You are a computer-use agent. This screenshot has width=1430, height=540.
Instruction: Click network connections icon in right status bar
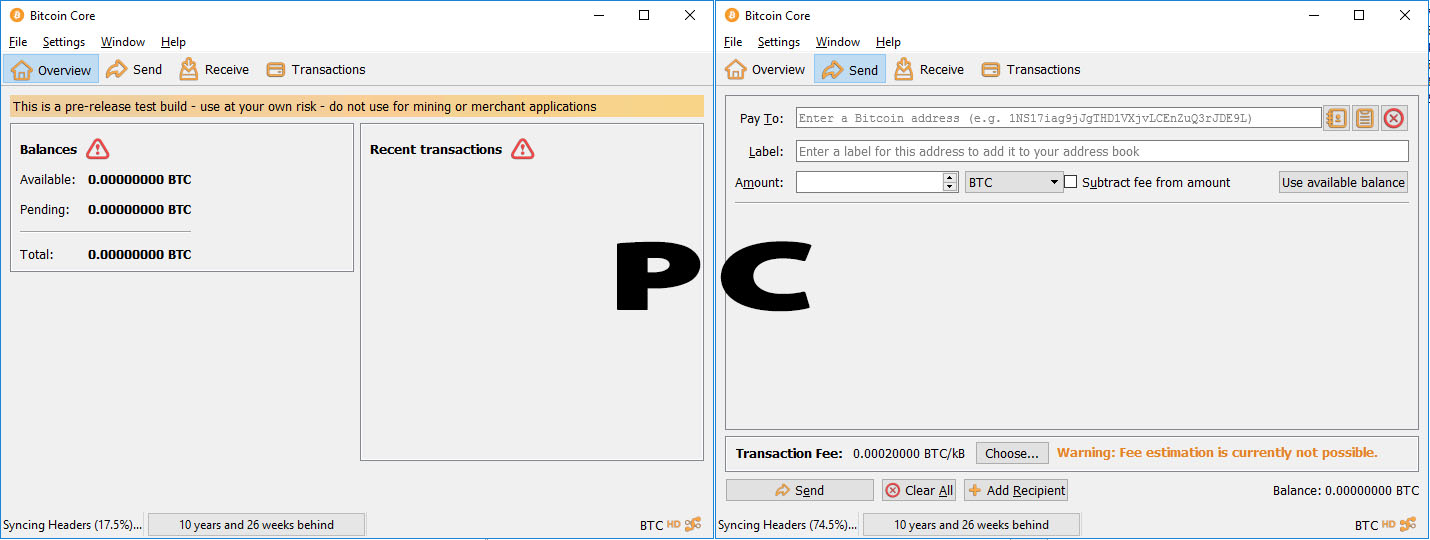coord(1408,524)
